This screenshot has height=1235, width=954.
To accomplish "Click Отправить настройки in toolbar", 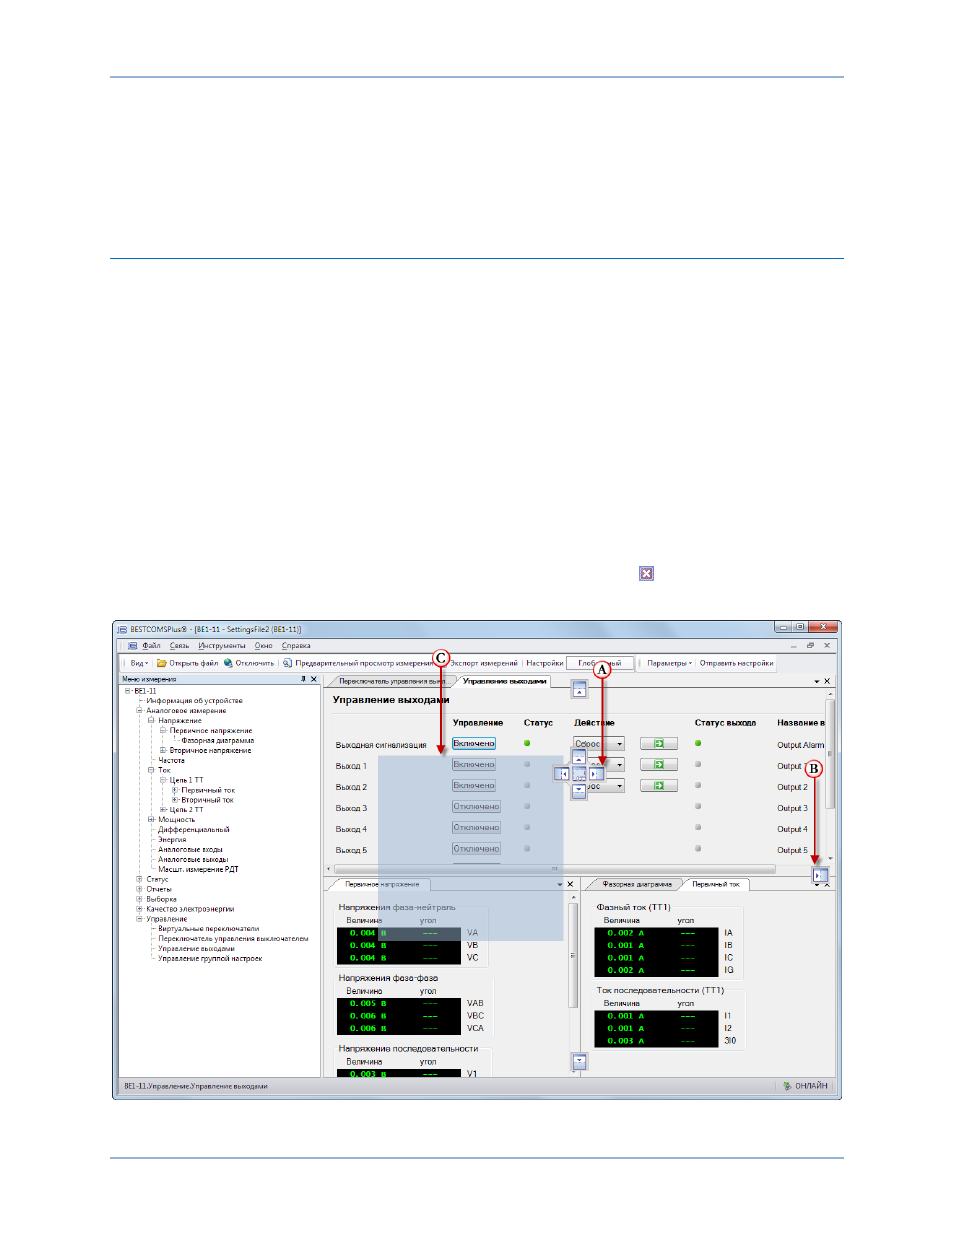I will [x=736, y=663].
